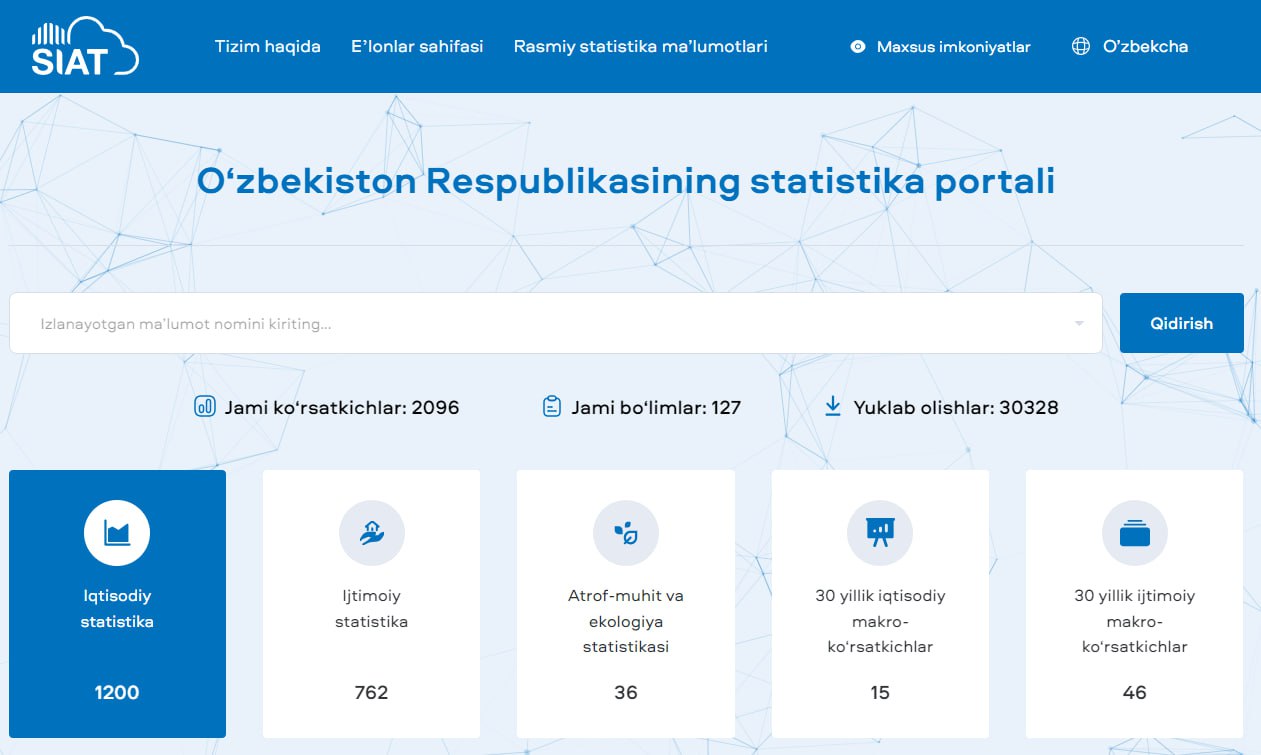
Task: Click the Jami ko'rsatkichlar bar chart icon
Action: click(x=204, y=407)
